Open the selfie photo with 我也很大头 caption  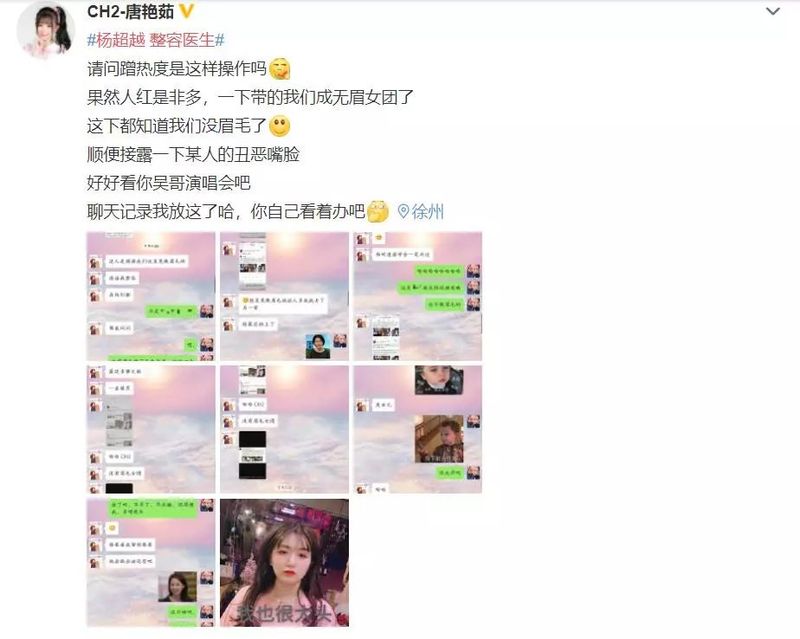tap(284, 563)
